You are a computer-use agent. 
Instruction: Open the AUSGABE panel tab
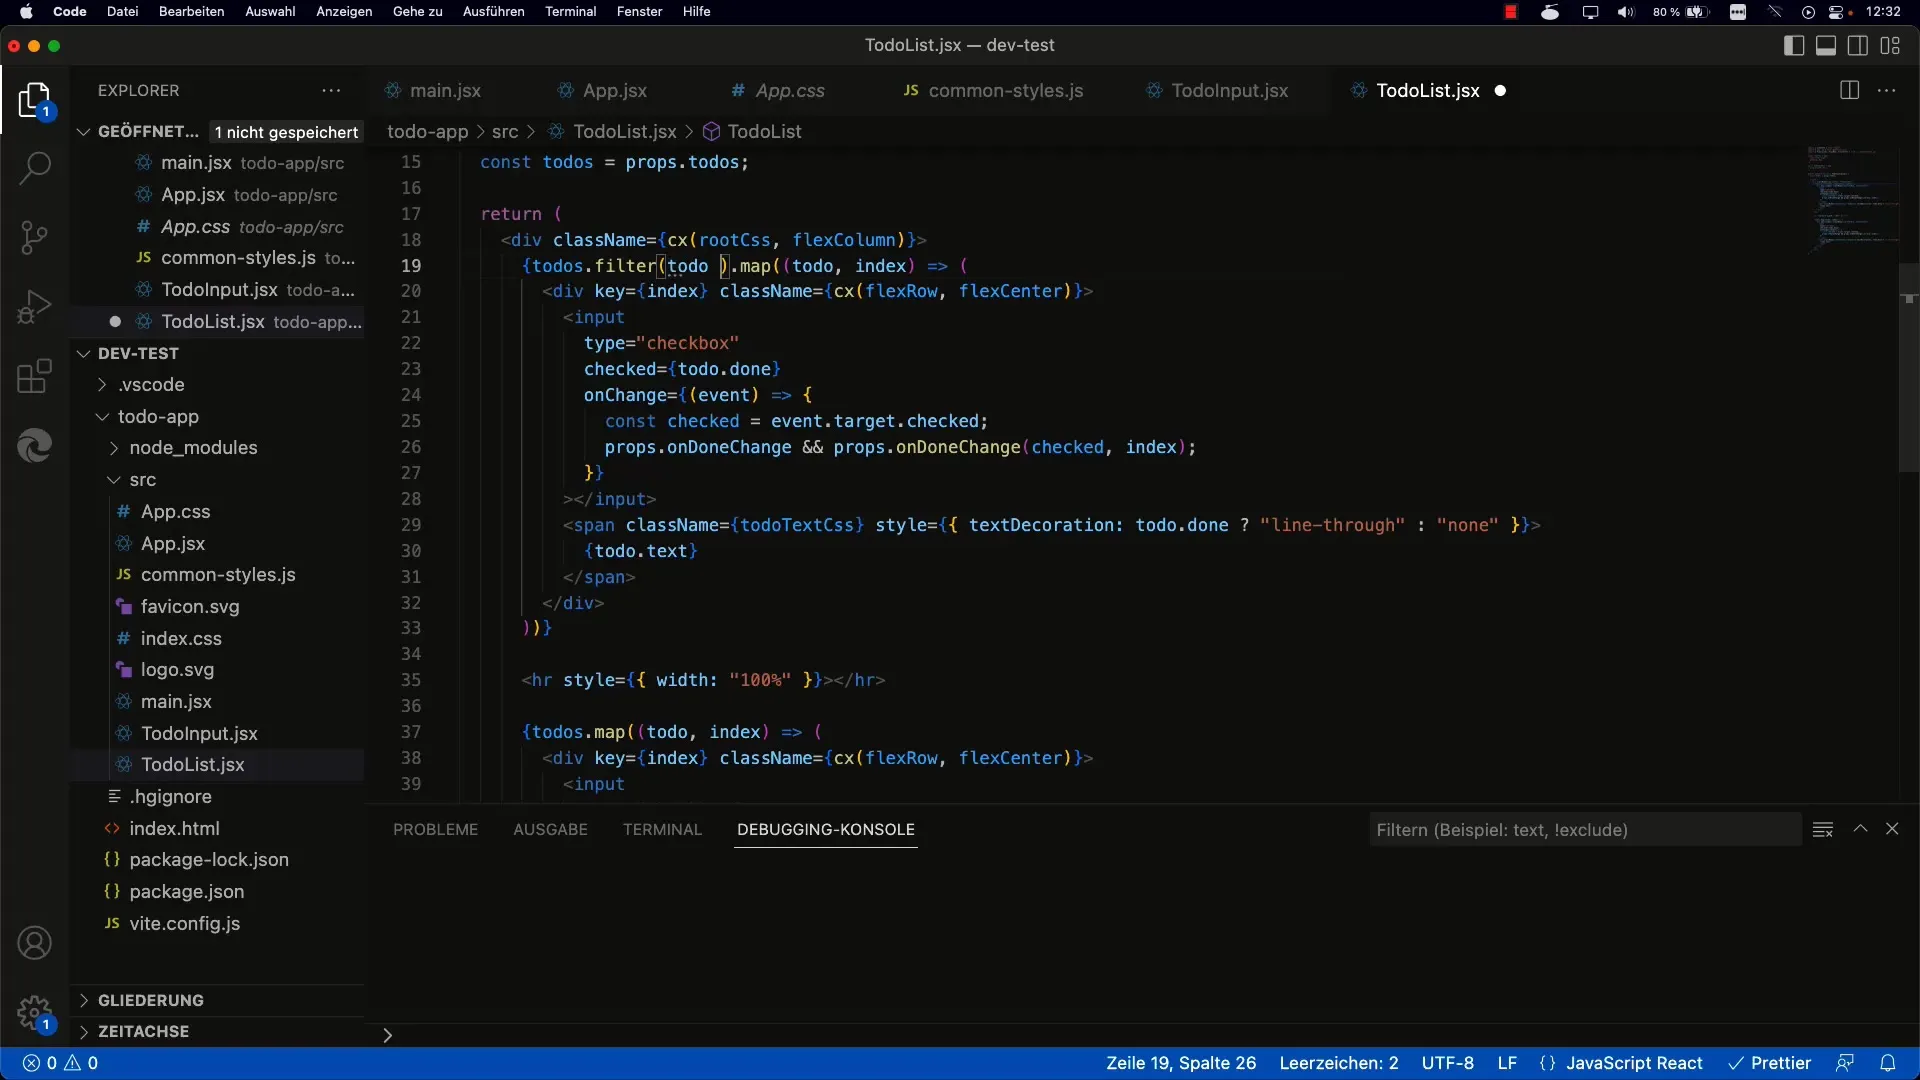(550, 829)
